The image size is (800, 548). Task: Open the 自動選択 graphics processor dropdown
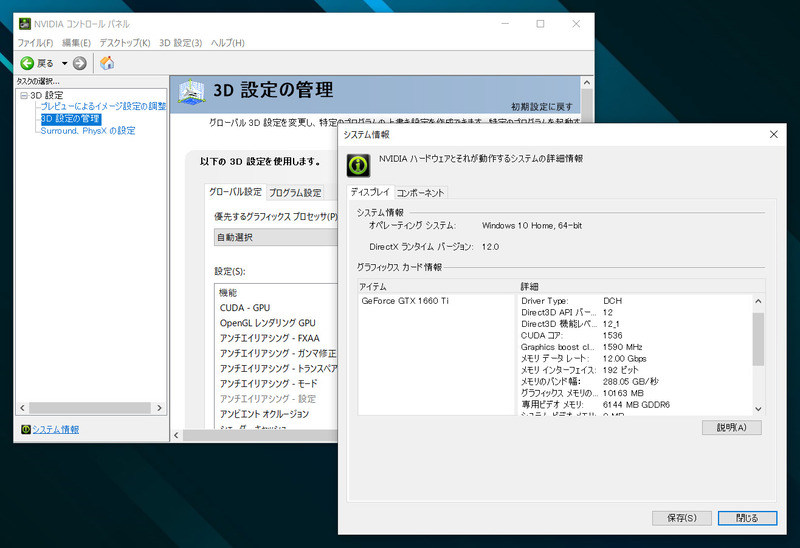(276, 237)
